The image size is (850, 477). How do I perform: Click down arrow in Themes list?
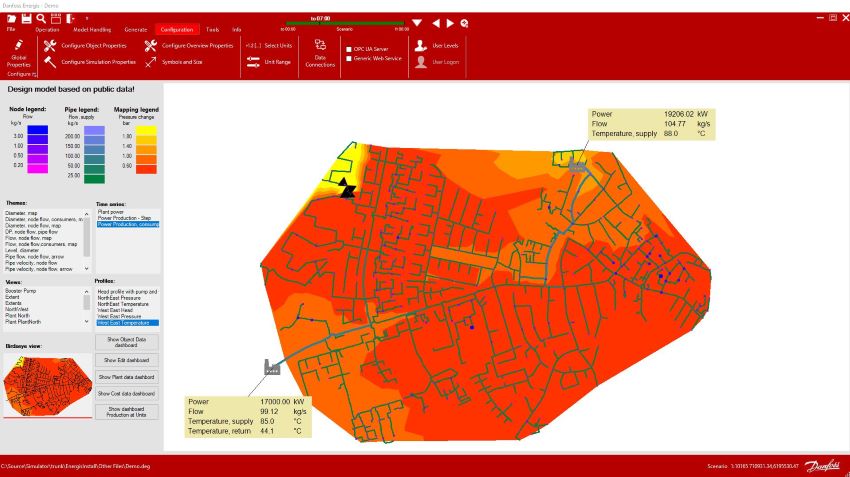(86, 268)
